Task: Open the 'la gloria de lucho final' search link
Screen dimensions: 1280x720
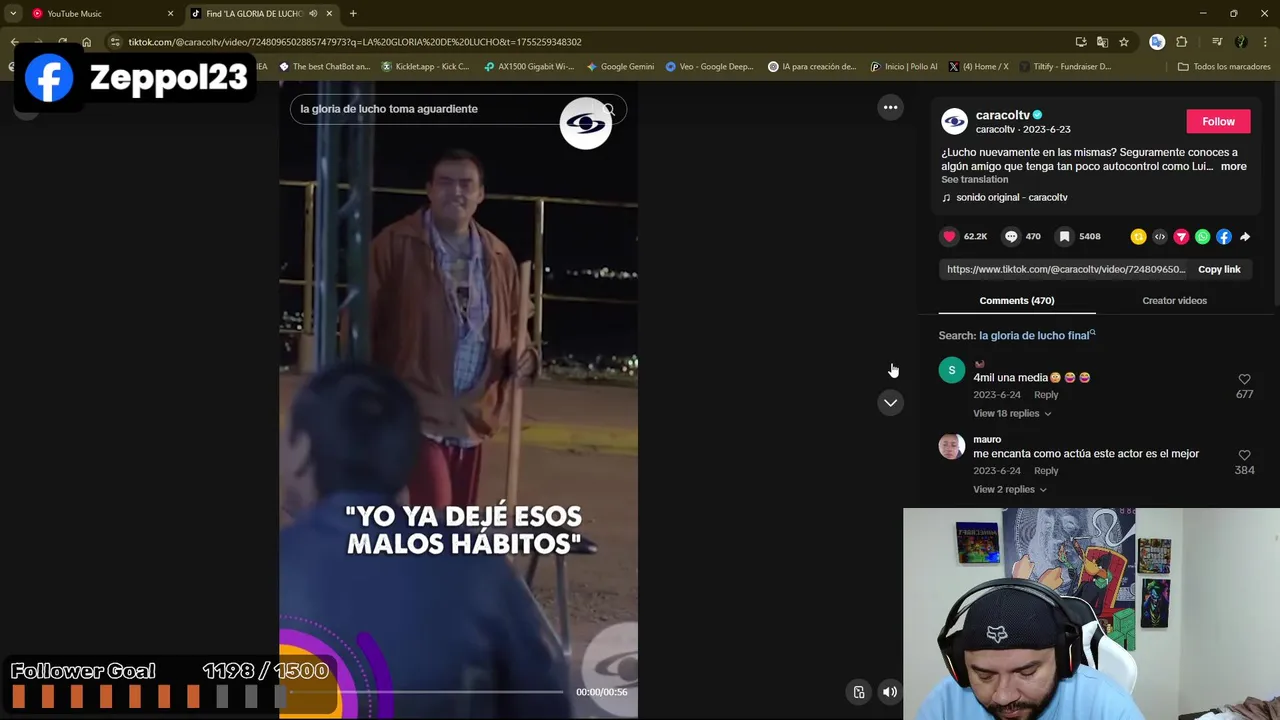Action: tap(1037, 335)
